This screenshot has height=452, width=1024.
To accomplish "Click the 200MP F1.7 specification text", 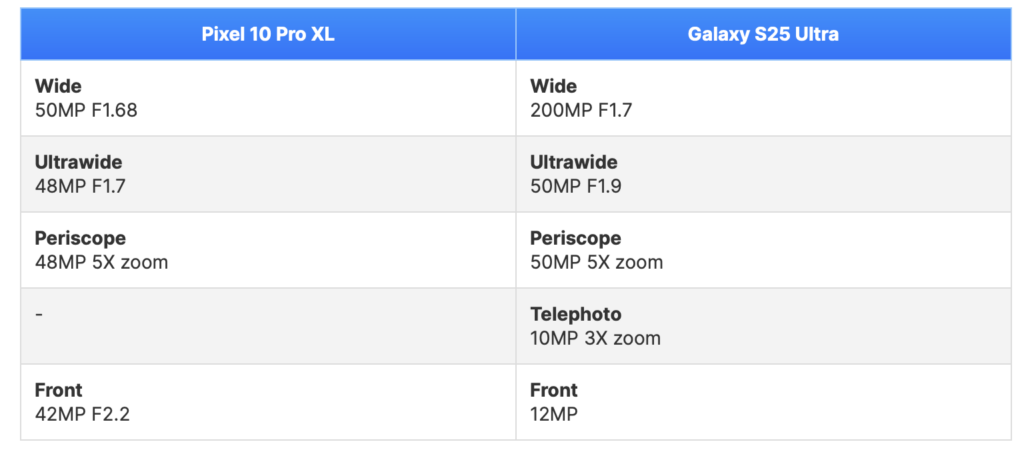I will coord(581,110).
